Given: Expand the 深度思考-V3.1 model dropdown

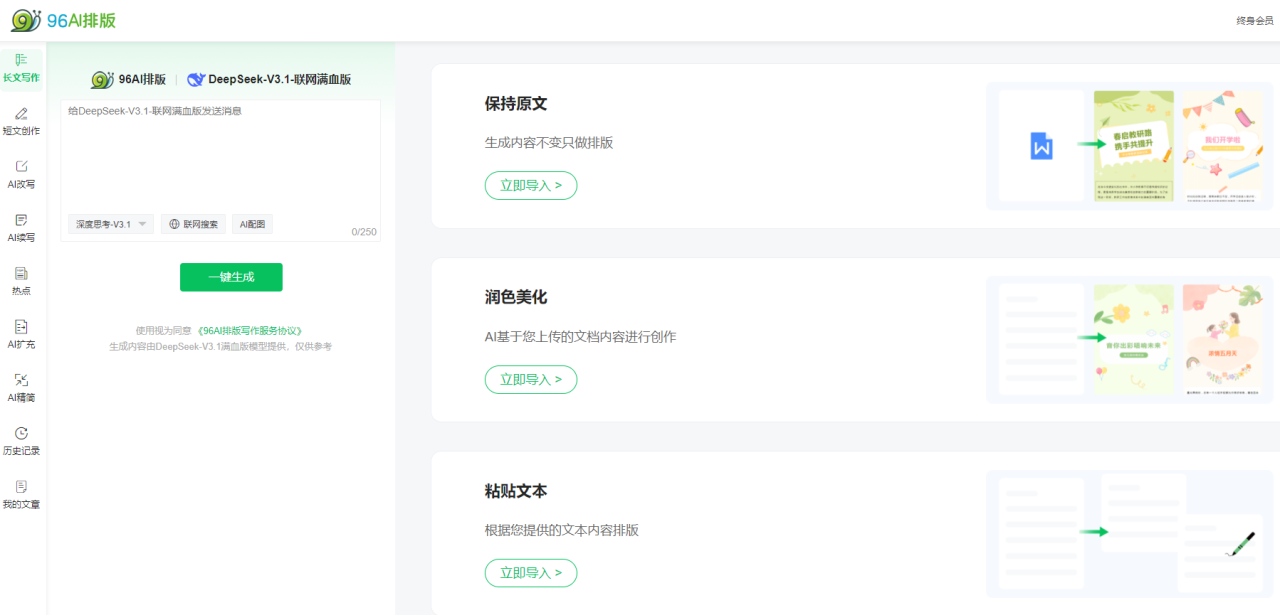Looking at the screenshot, I should pos(111,224).
